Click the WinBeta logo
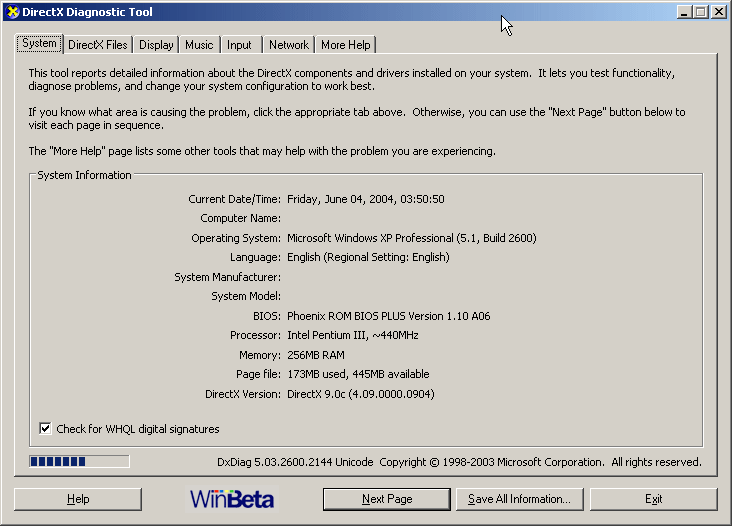The width and height of the screenshot is (732, 526). [x=232, y=499]
